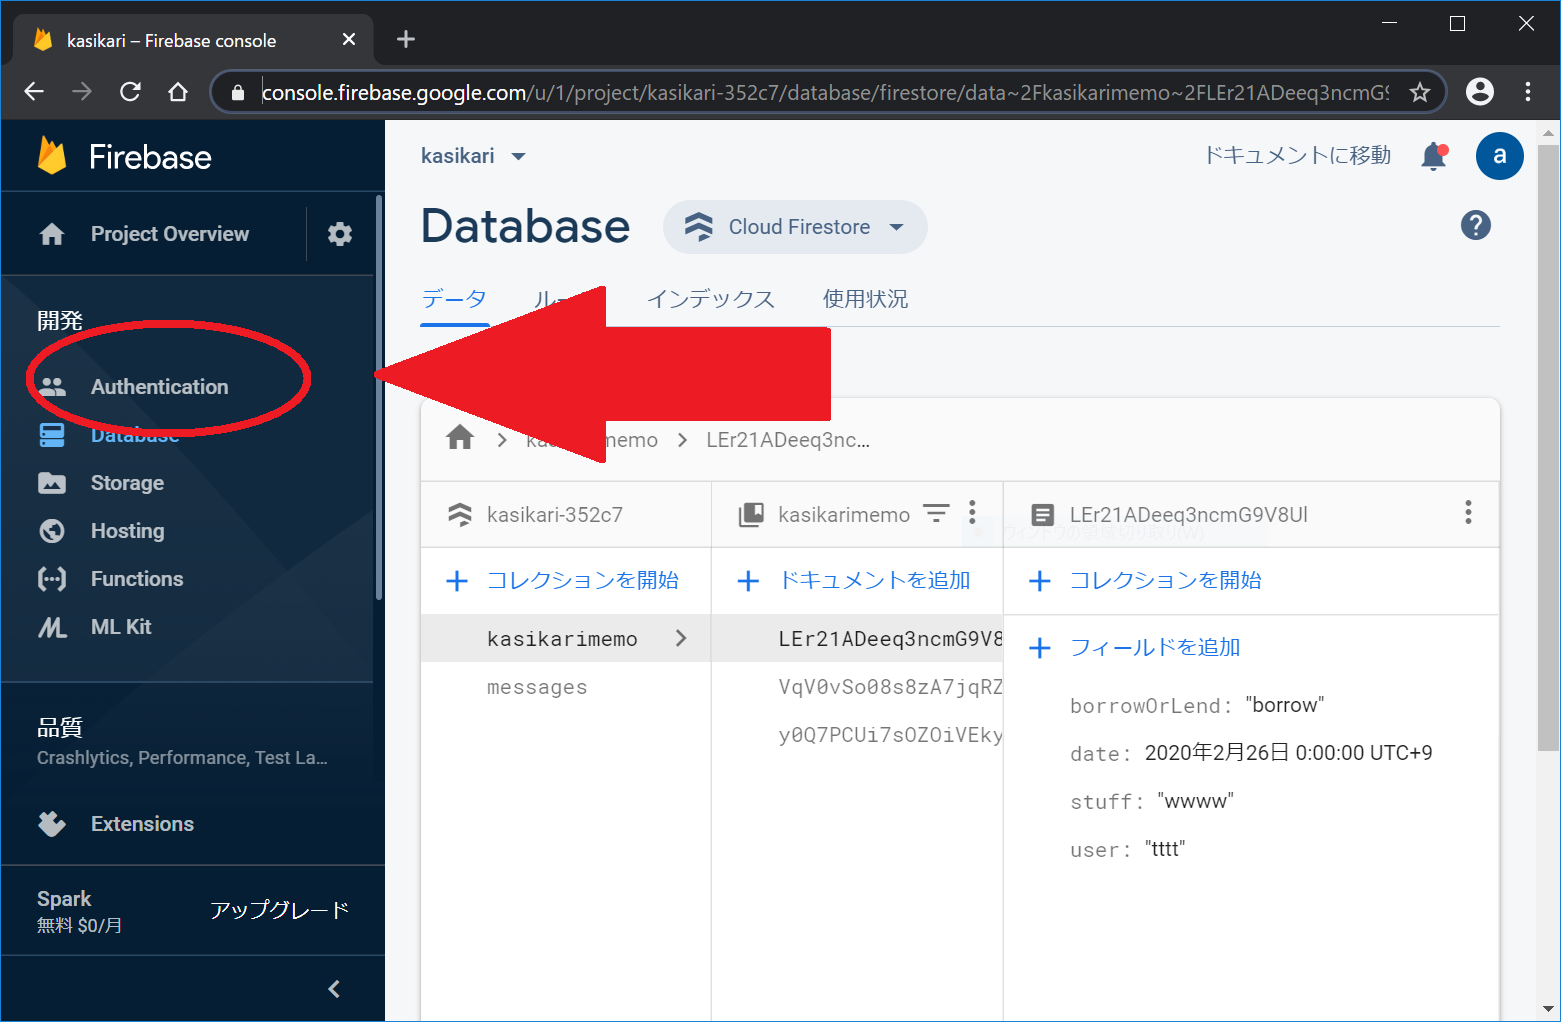Click ドキュメントに移動 link
This screenshot has height=1022, width=1561.
(x=1297, y=156)
